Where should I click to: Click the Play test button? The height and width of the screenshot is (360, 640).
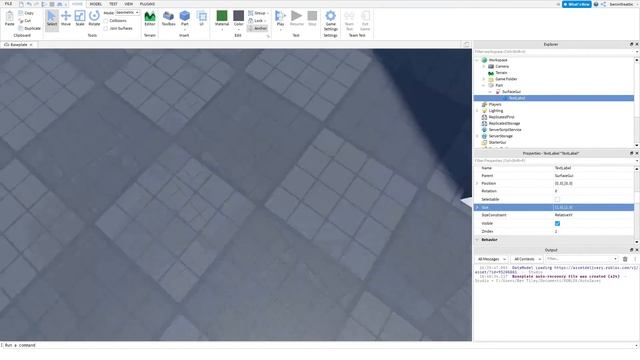coord(280,19)
